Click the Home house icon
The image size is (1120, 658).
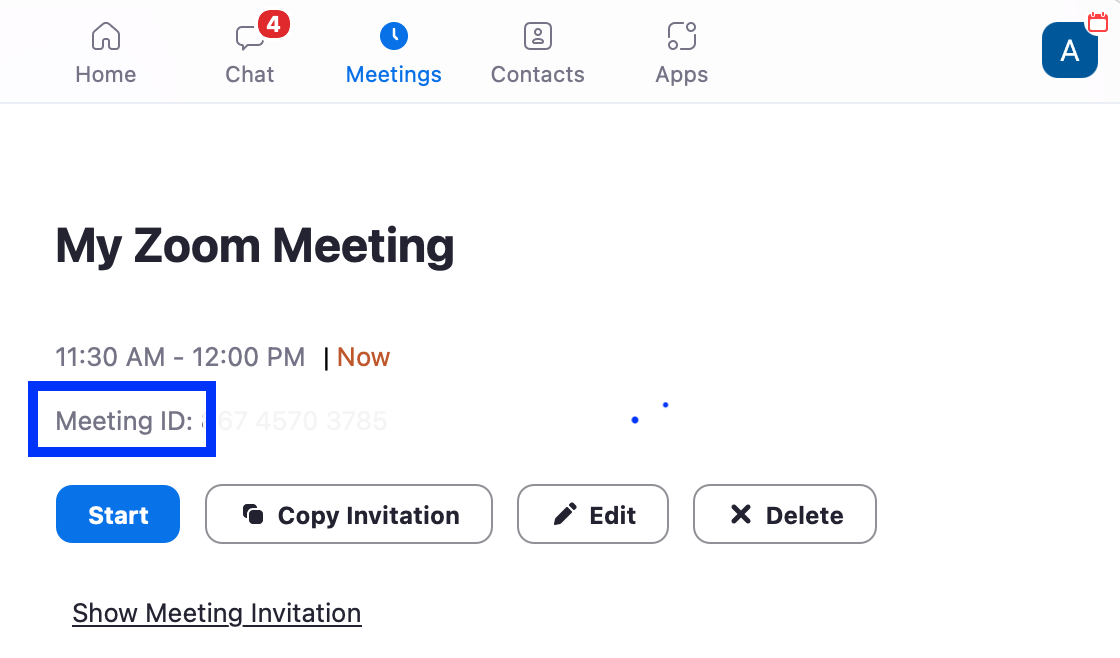coord(106,36)
